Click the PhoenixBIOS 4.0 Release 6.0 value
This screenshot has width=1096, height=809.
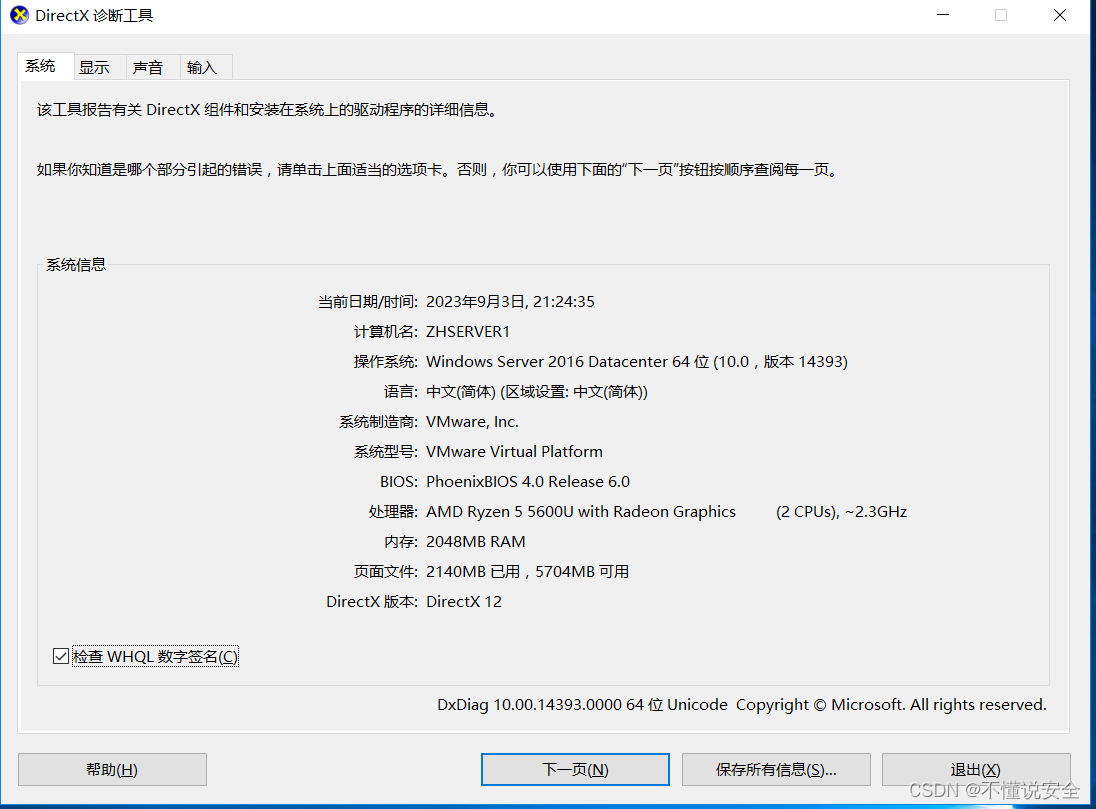pyautogui.click(x=528, y=482)
